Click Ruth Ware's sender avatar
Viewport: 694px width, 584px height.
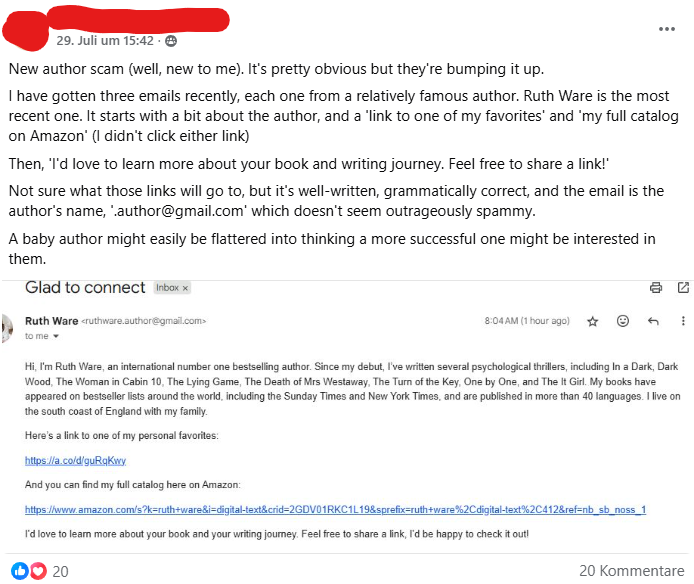click(8, 326)
